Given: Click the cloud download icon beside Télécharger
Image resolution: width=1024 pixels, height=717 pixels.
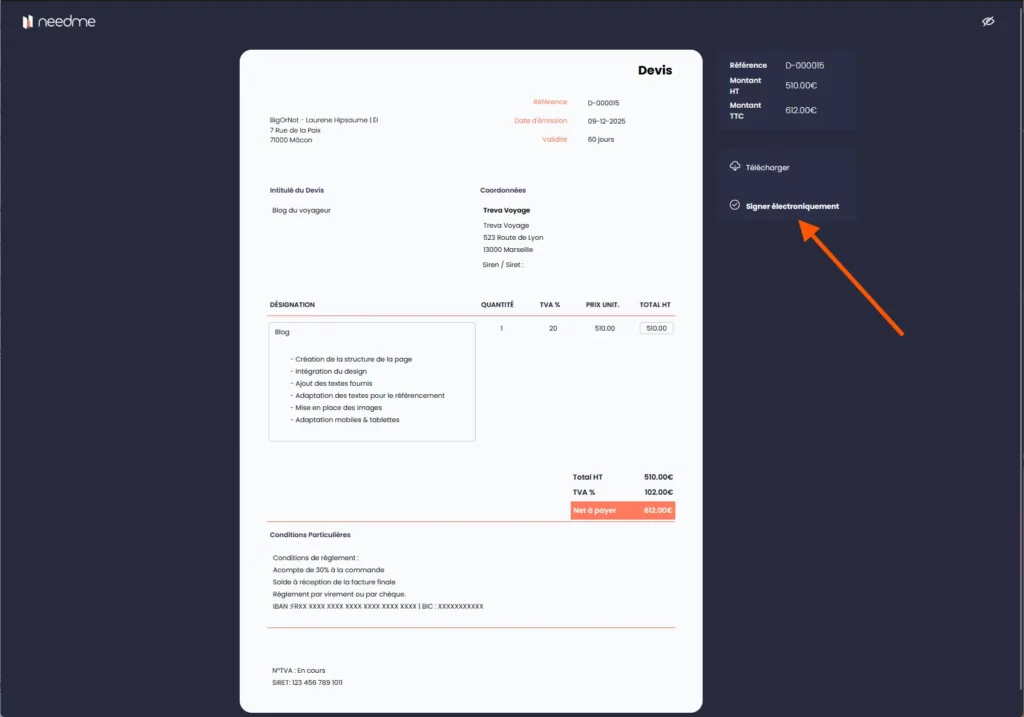Looking at the screenshot, I should pos(735,166).
